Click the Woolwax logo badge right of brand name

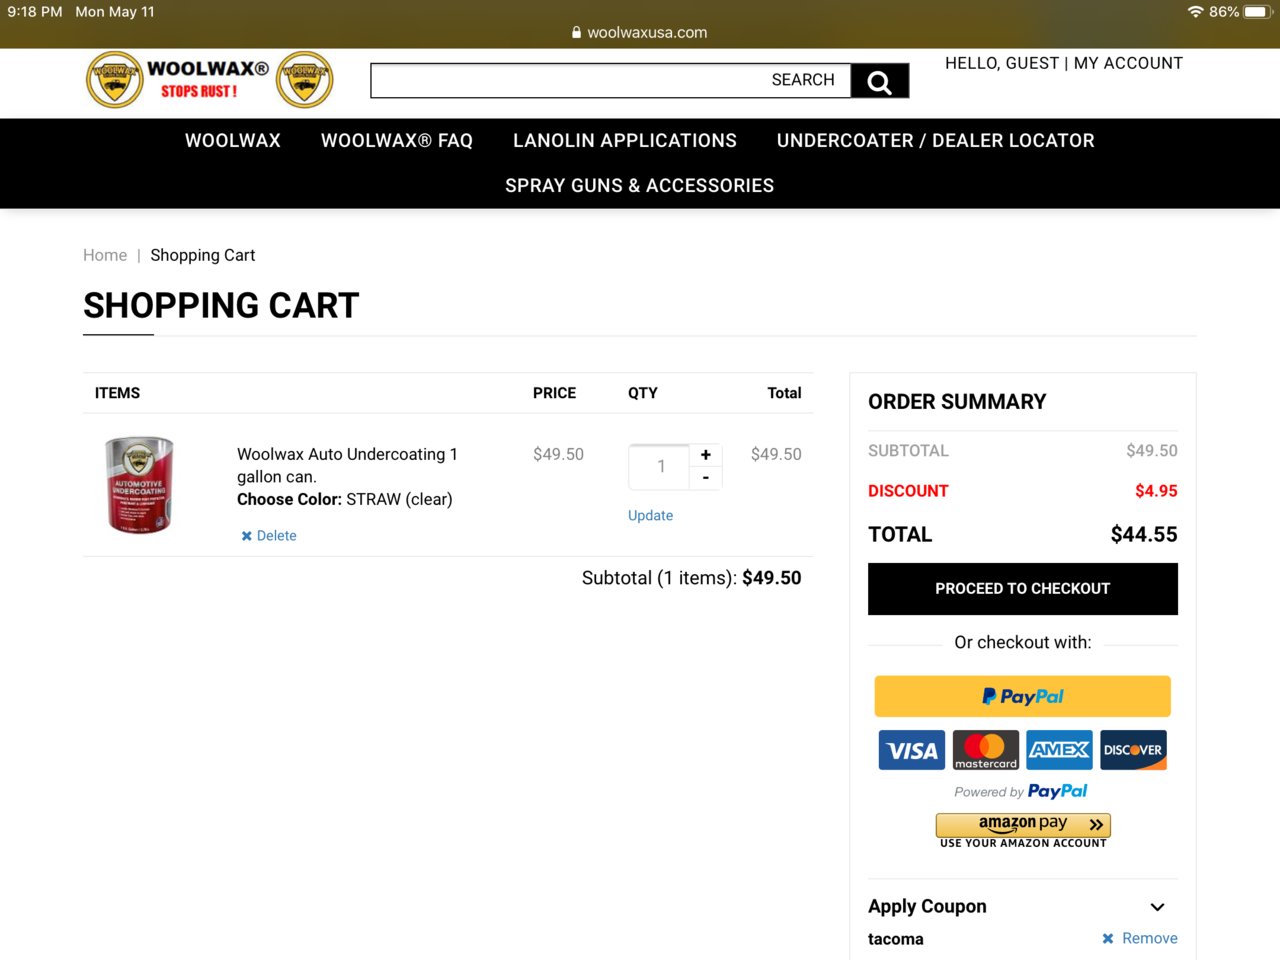[x=305, y=80]
